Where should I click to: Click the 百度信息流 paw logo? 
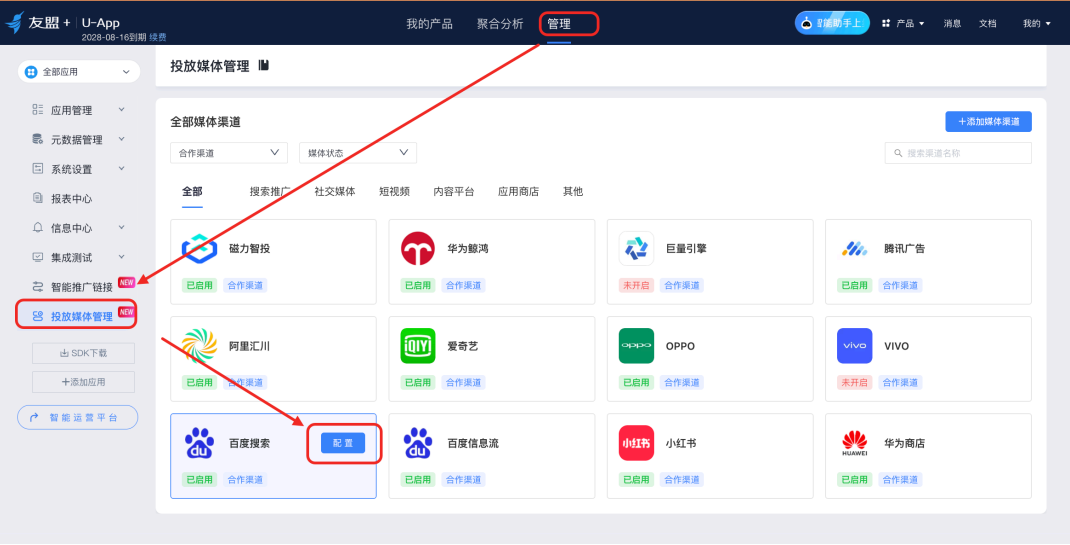tap(418, 443)
